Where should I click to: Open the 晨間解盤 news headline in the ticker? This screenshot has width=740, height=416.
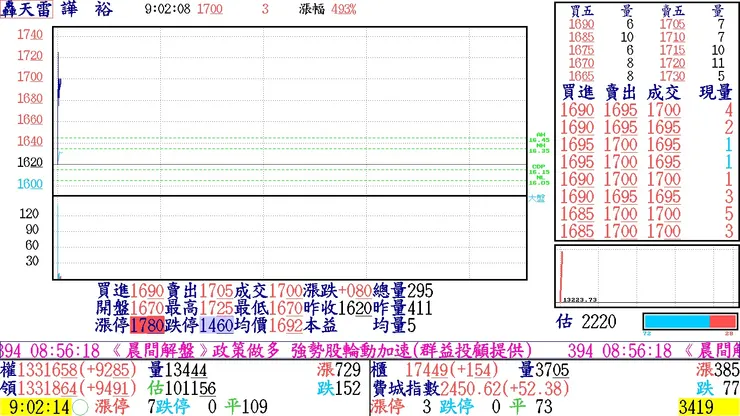(321, 351)
